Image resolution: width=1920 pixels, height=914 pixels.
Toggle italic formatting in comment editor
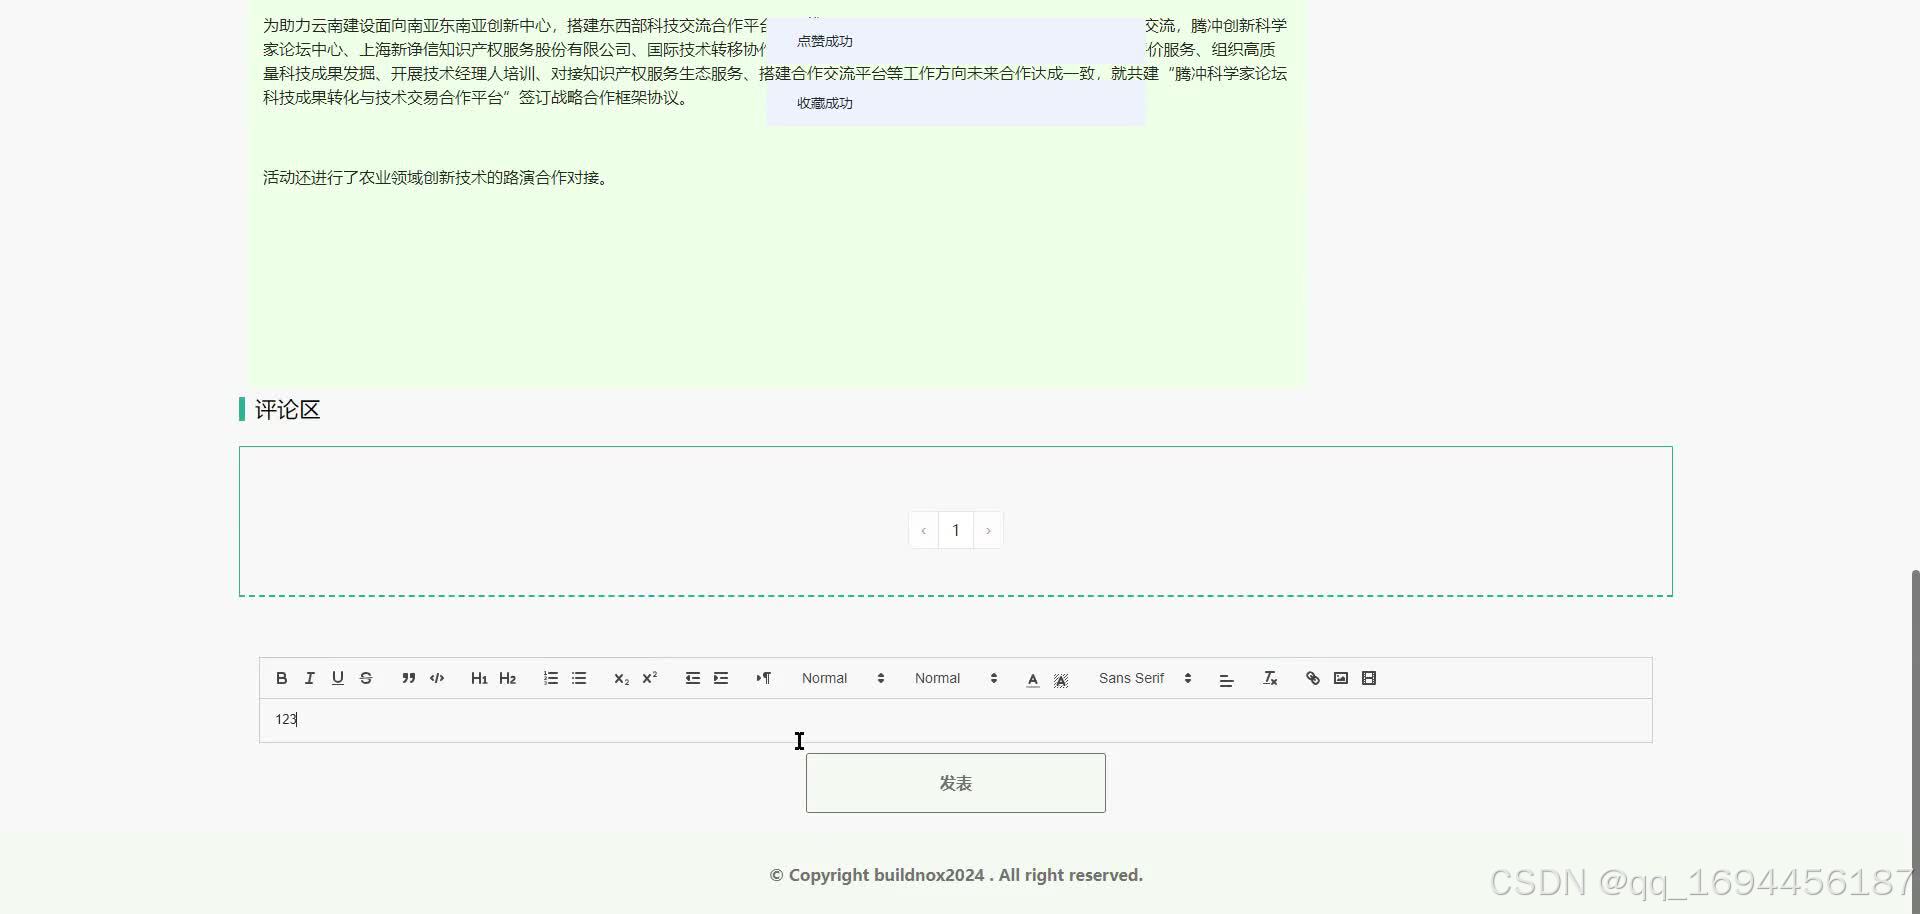point(310,678)
